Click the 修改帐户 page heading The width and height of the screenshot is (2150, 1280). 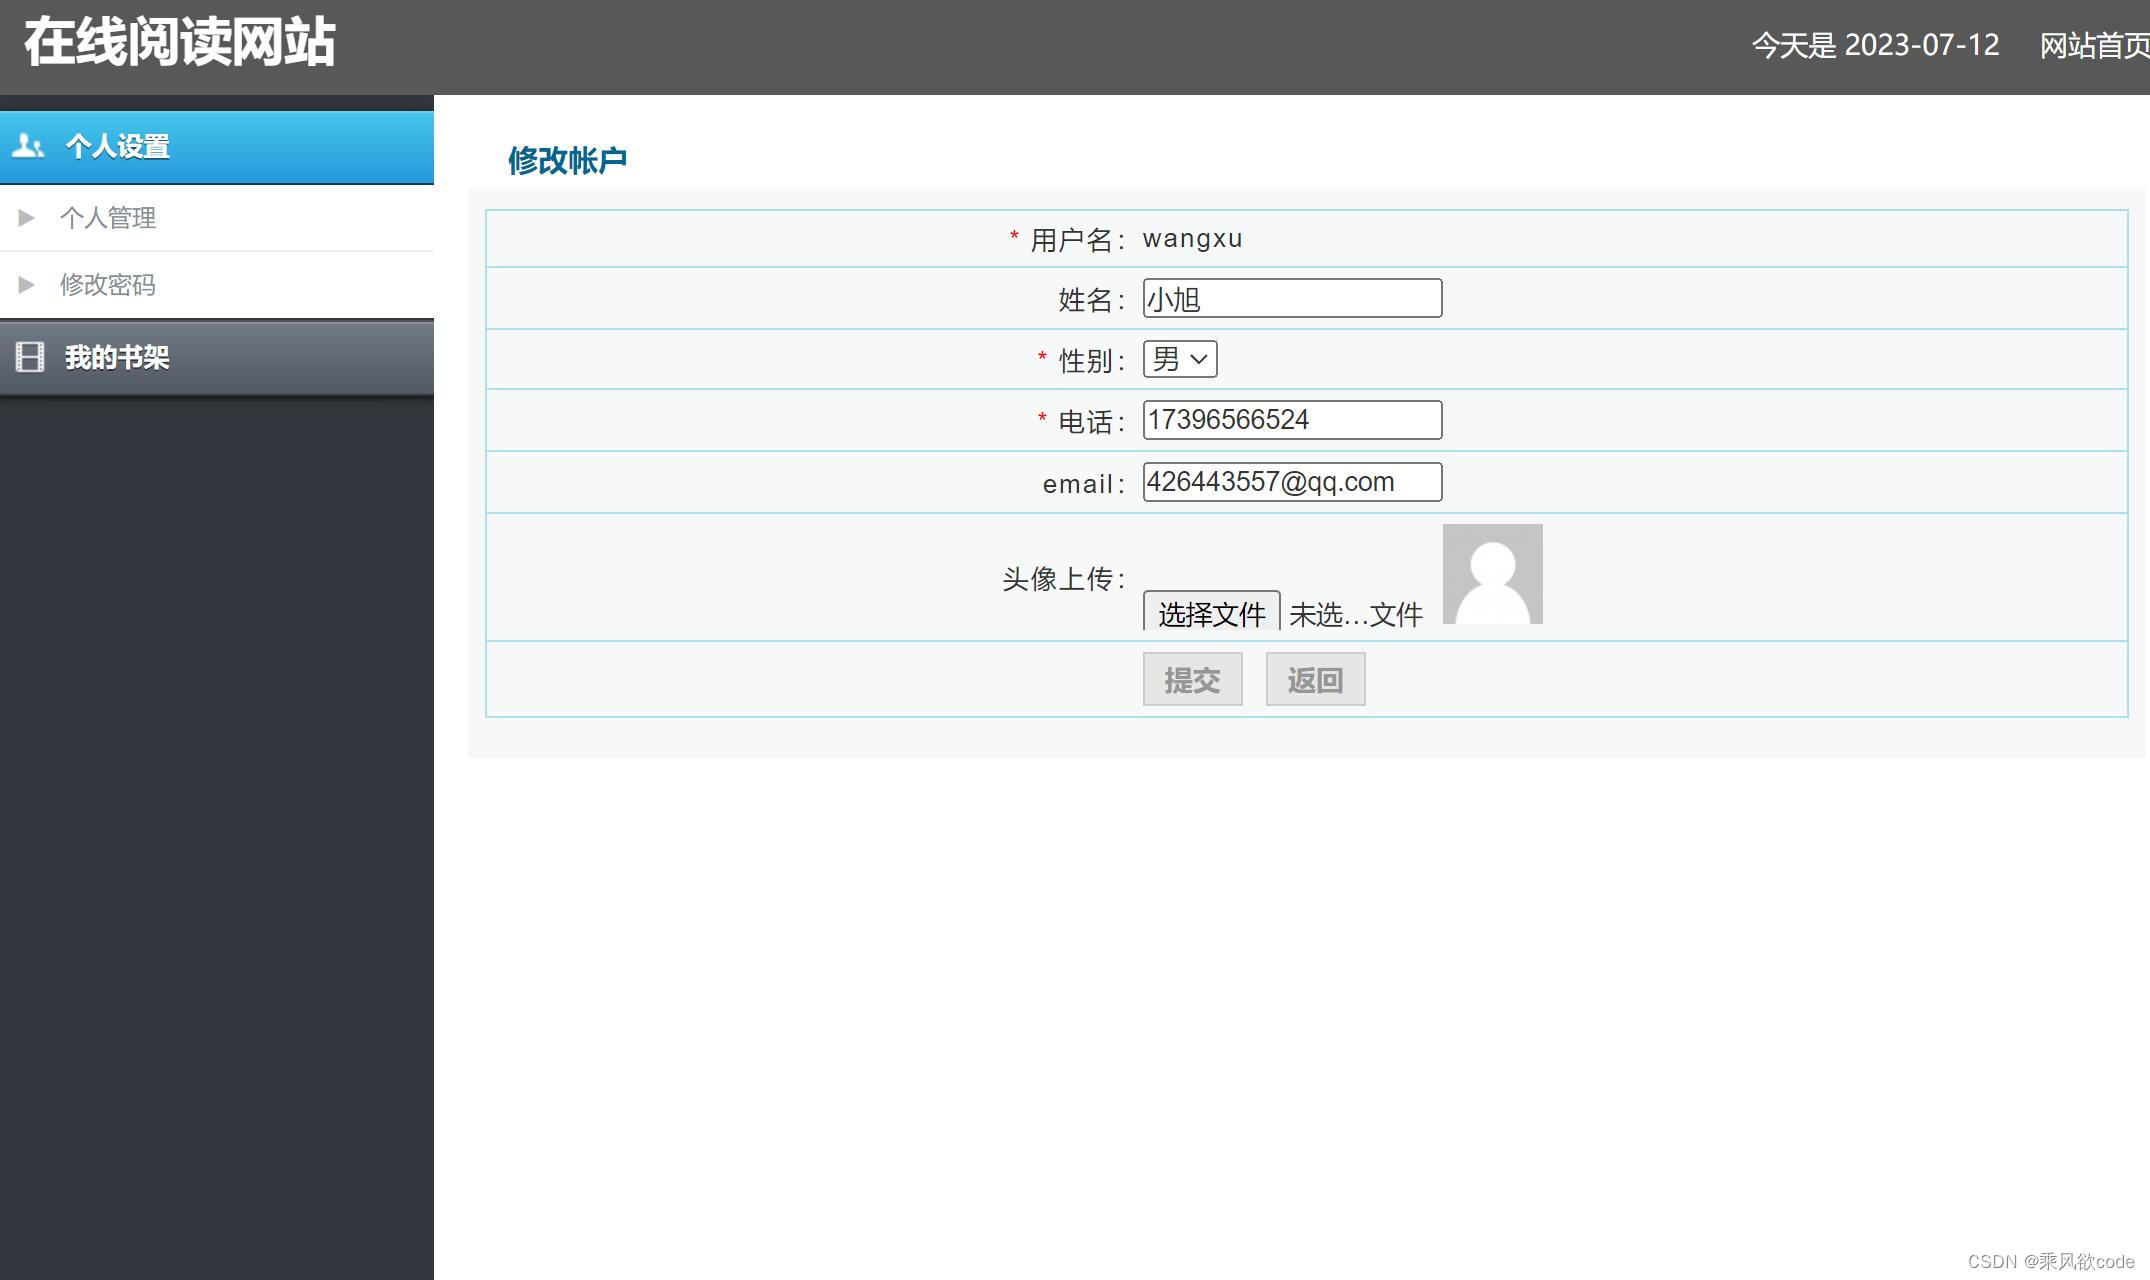pyautogui.click(x=567, y=160)
